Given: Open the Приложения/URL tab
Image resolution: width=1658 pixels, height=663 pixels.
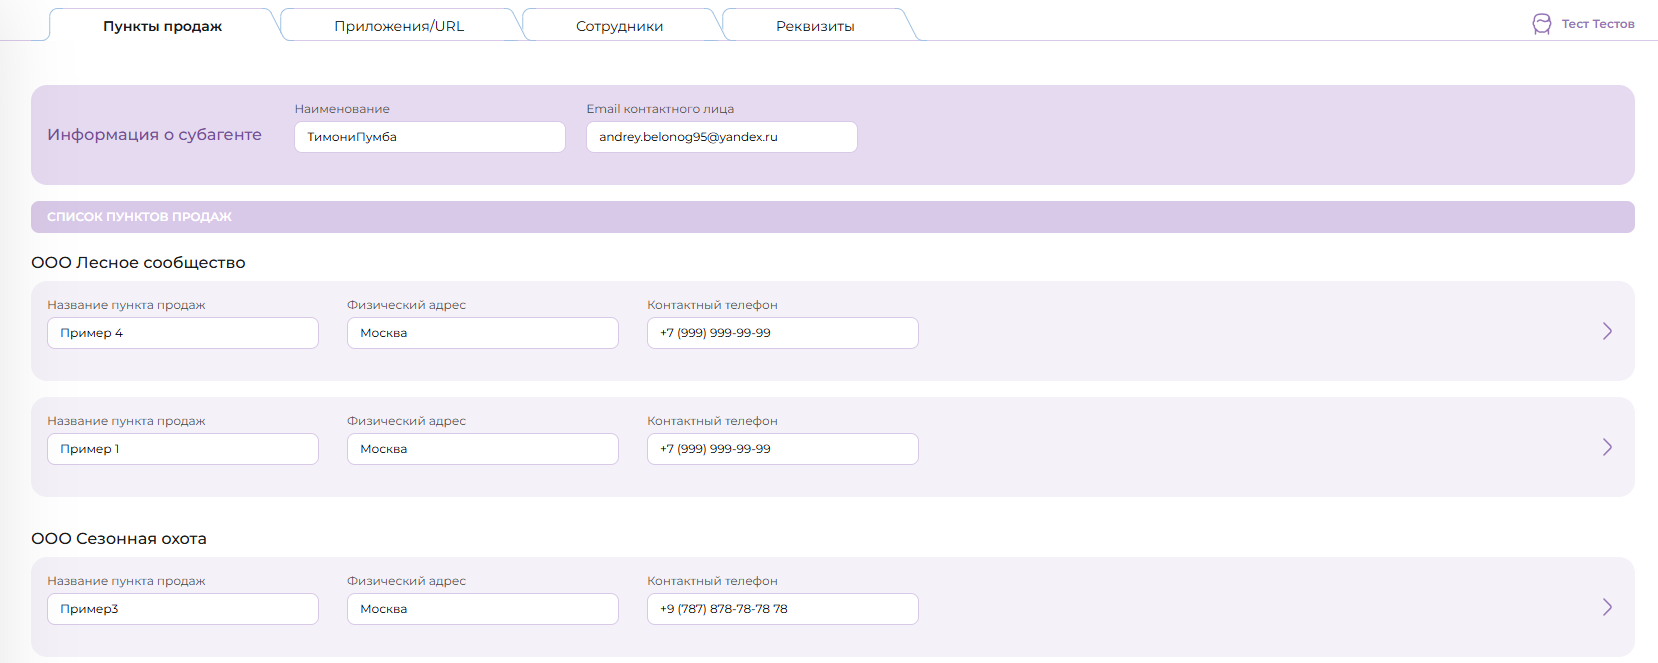Looking at the screenshot, I should point(399,26).
